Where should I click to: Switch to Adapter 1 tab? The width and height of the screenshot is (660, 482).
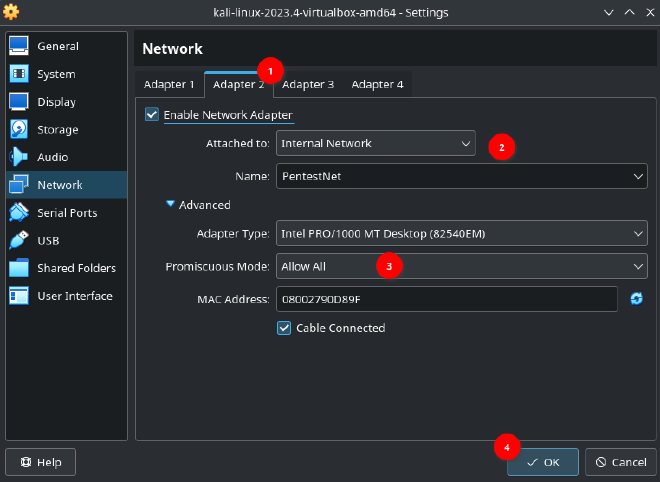pos(169,85)
